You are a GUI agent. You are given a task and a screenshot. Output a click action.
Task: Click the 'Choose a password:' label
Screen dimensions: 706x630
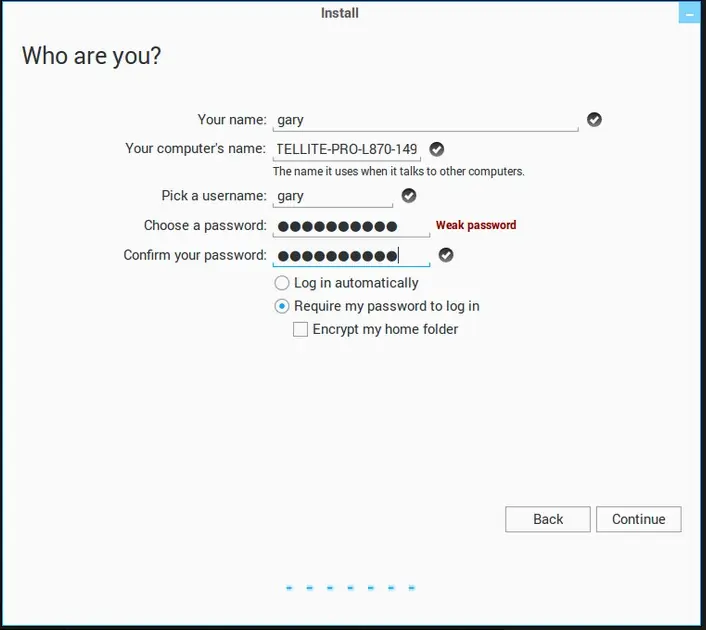point(205,226)
